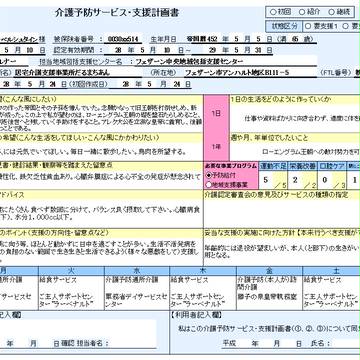Click the 介護認定審査会の意見 empty text area
Viewport: 360px width, 360px height.
[x=282, y=213]
